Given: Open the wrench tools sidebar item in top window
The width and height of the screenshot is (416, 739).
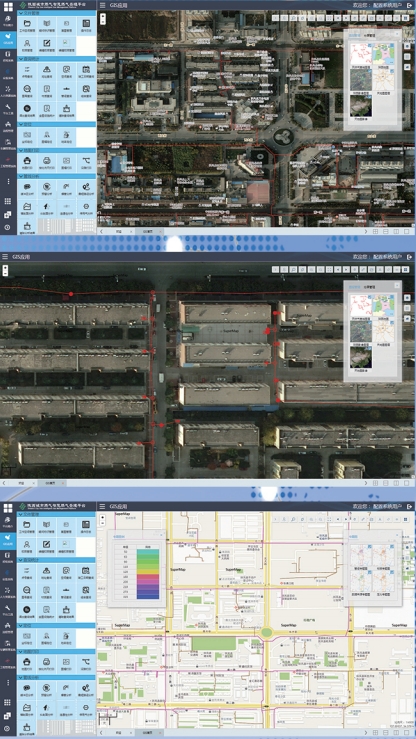Looking at the screenshot, I should pos(8,108).
